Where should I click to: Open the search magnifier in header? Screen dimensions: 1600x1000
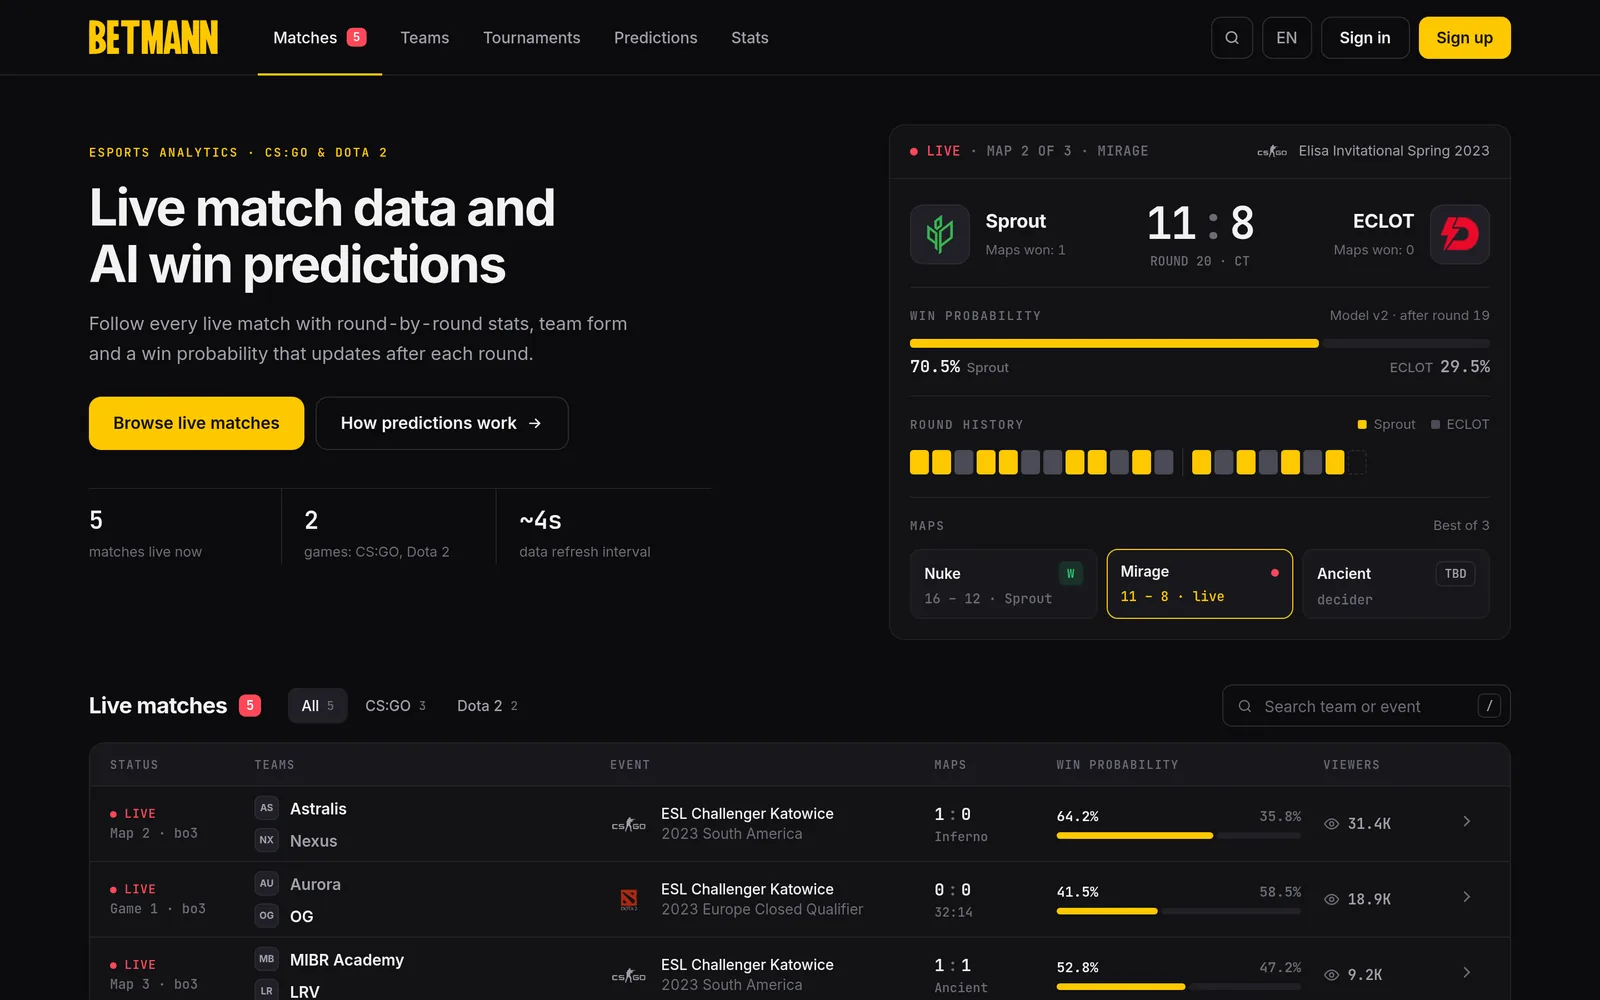pyautogui.click(x=1232, y=38)
